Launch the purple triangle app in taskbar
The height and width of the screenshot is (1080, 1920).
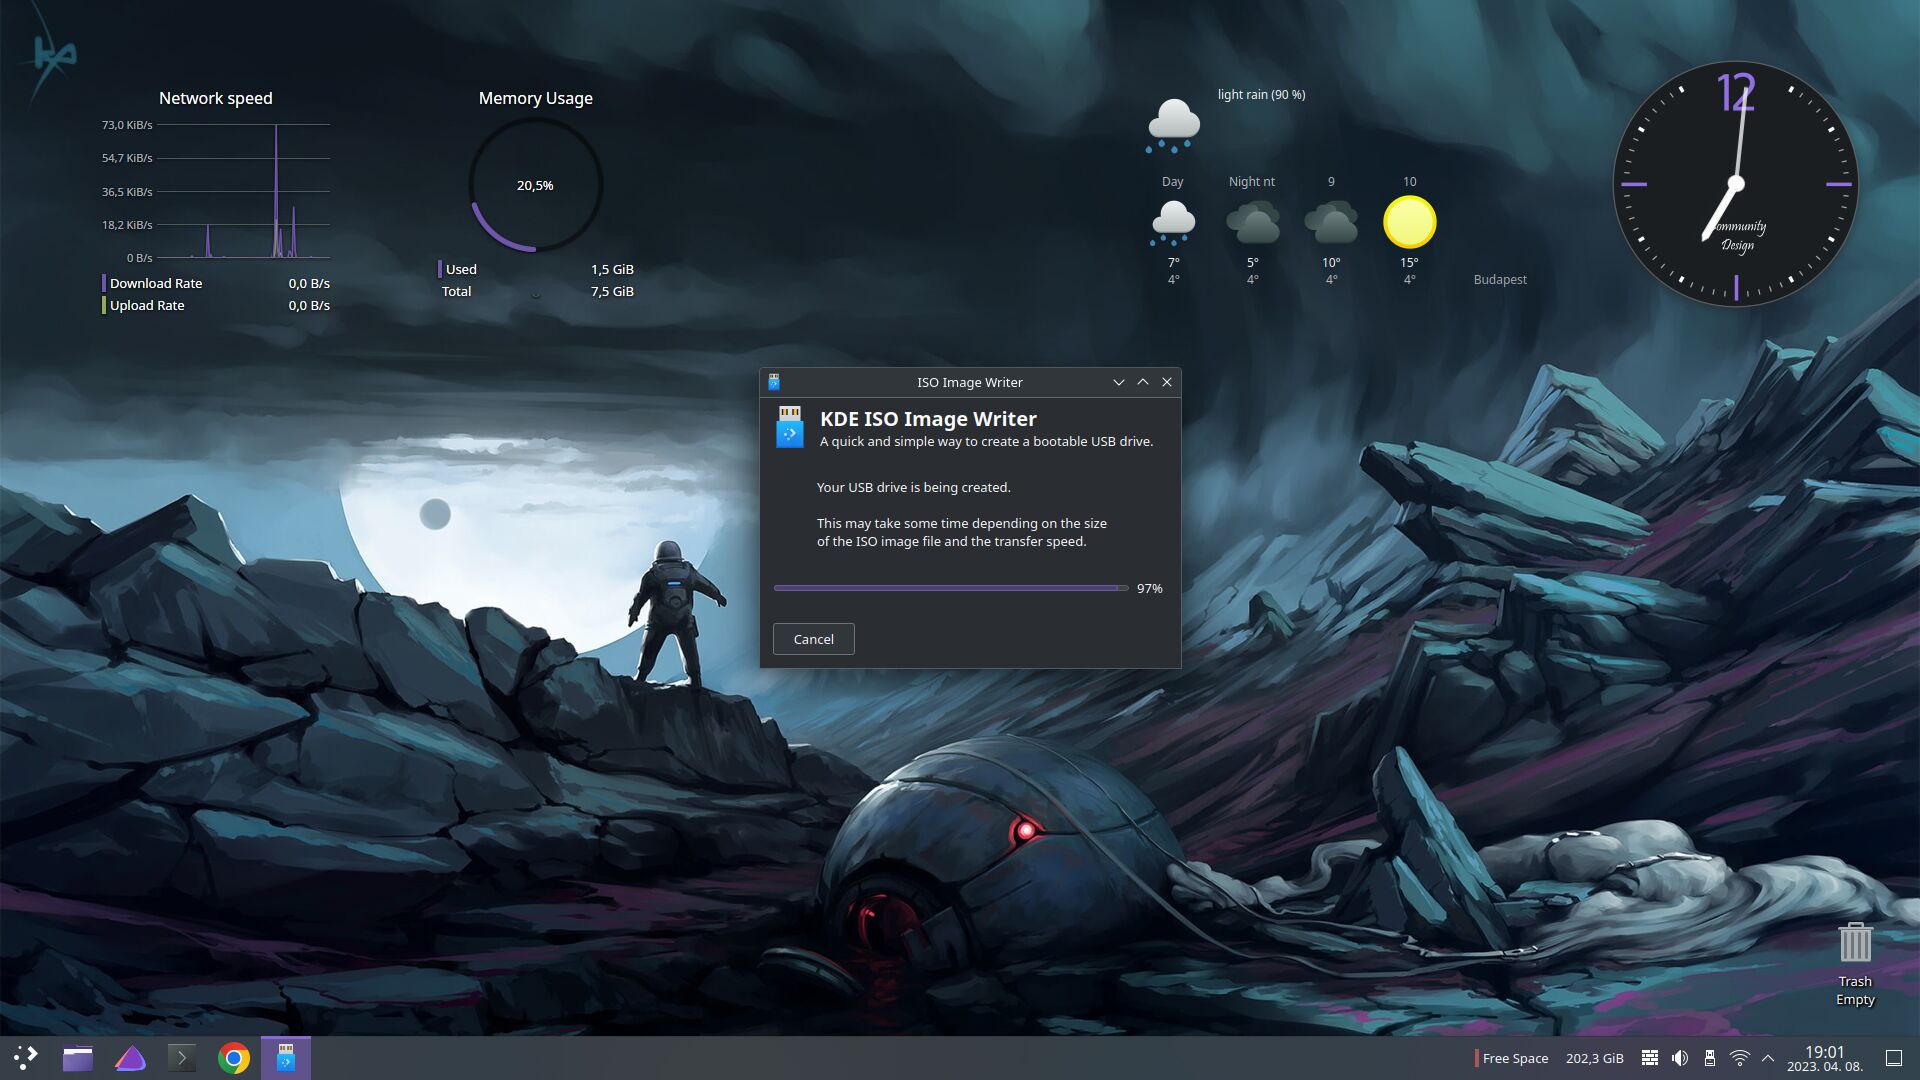click(x=130, y=1057)
